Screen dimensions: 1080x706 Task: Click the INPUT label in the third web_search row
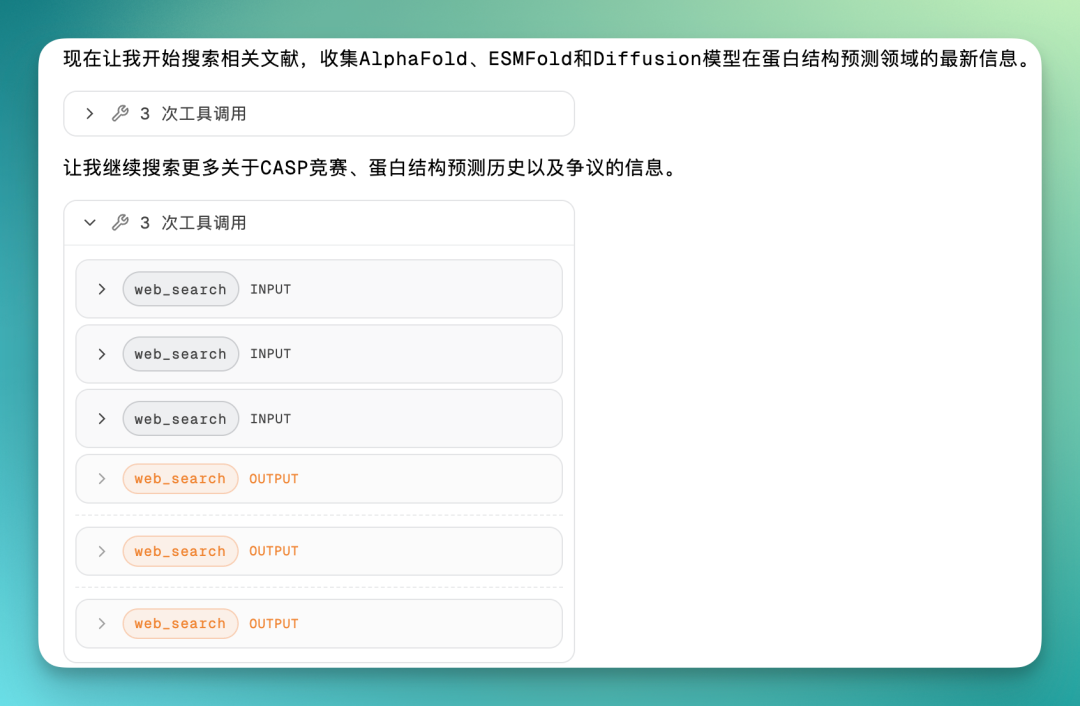tap(270, 419)
